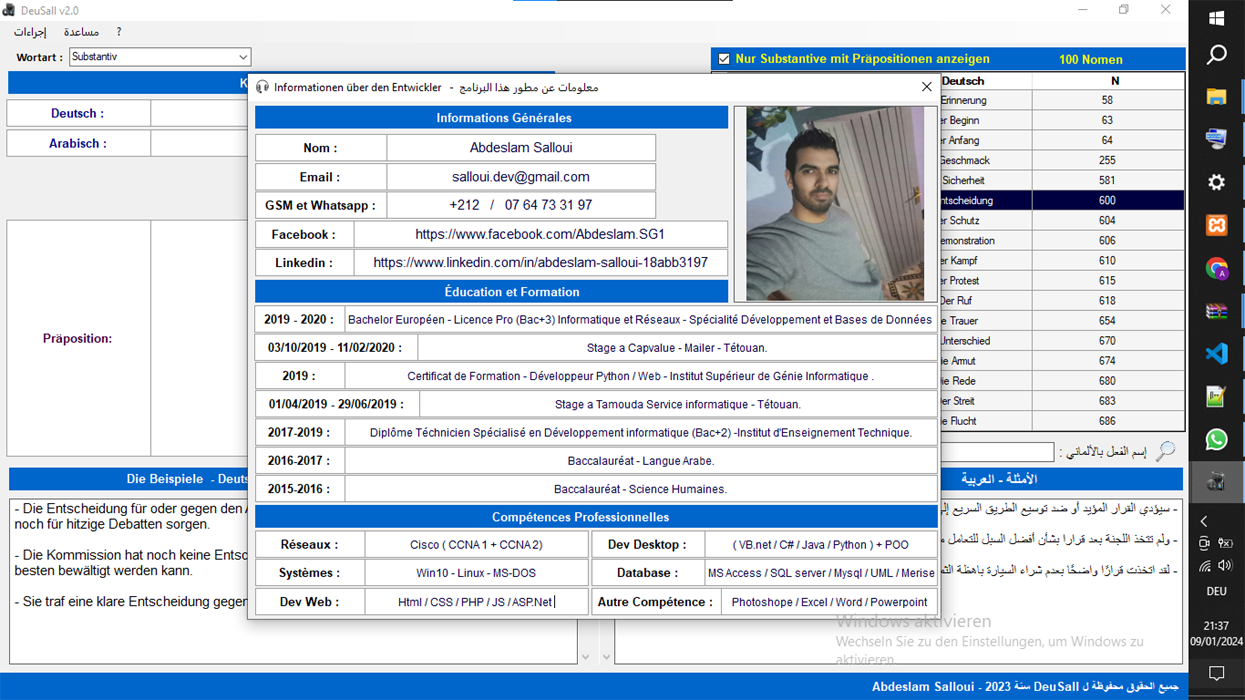Screen dimensions: 1245x700
Task: Open the إجراءات menu
Action: pos(30,32)
